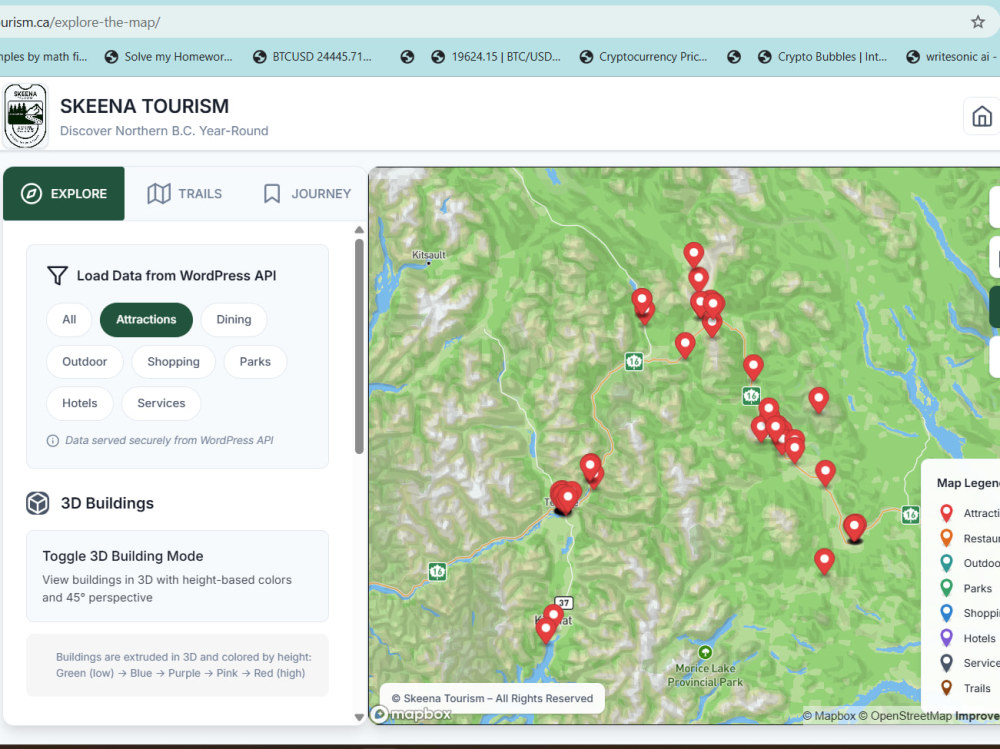This screenshot has width=1000, height=749.
Task: Switch to the Explore tab
Action: point(64,193)
